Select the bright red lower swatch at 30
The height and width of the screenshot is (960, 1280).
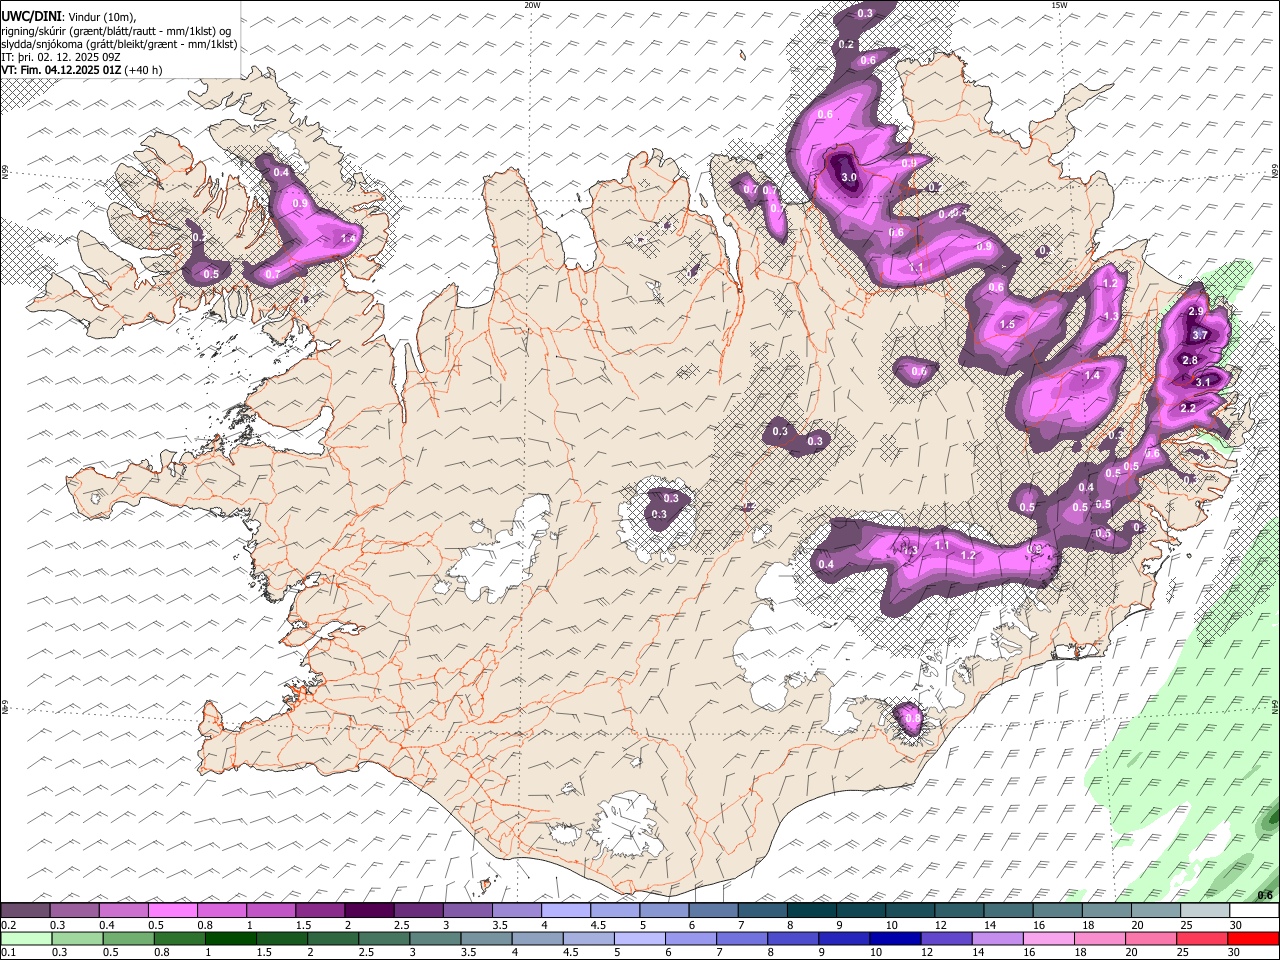click(1253, 938)
